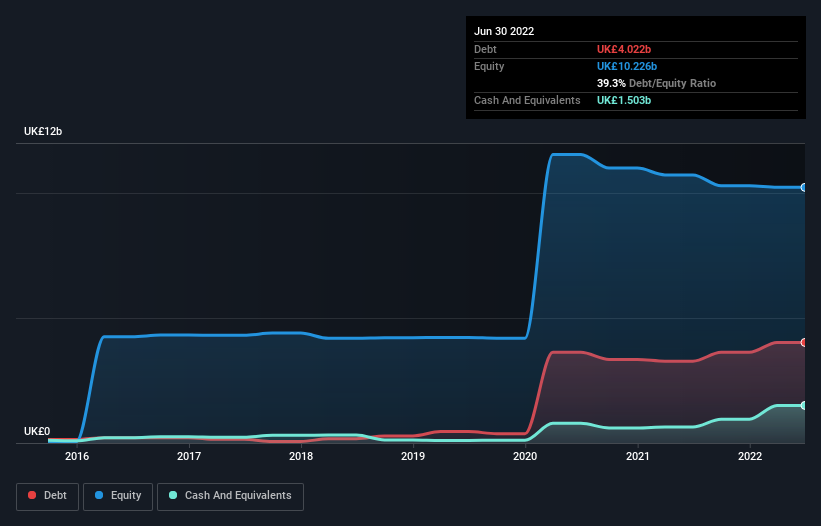Image resolution: width=821 pixels, height=526 pixels.
Task: Click the 39.3% Debt/Equity Ratio text
Action: pyautogui.click(x=656, y=83)
